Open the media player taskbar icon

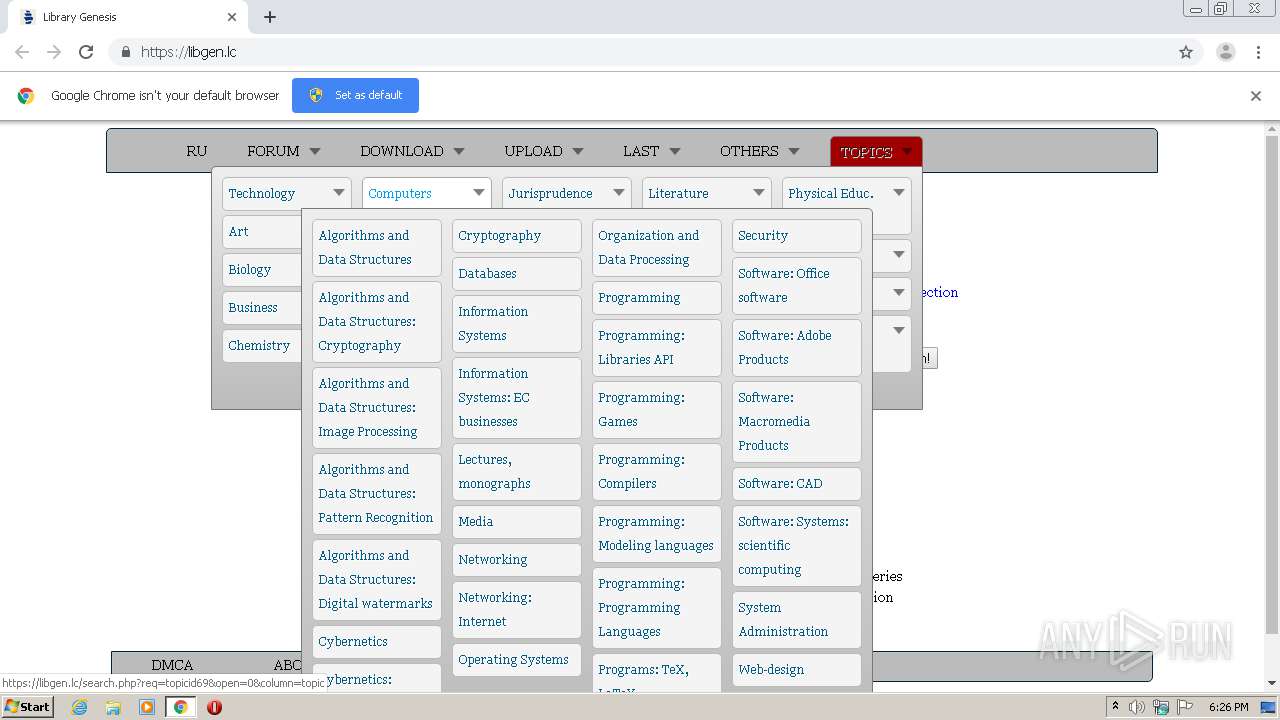147,707
